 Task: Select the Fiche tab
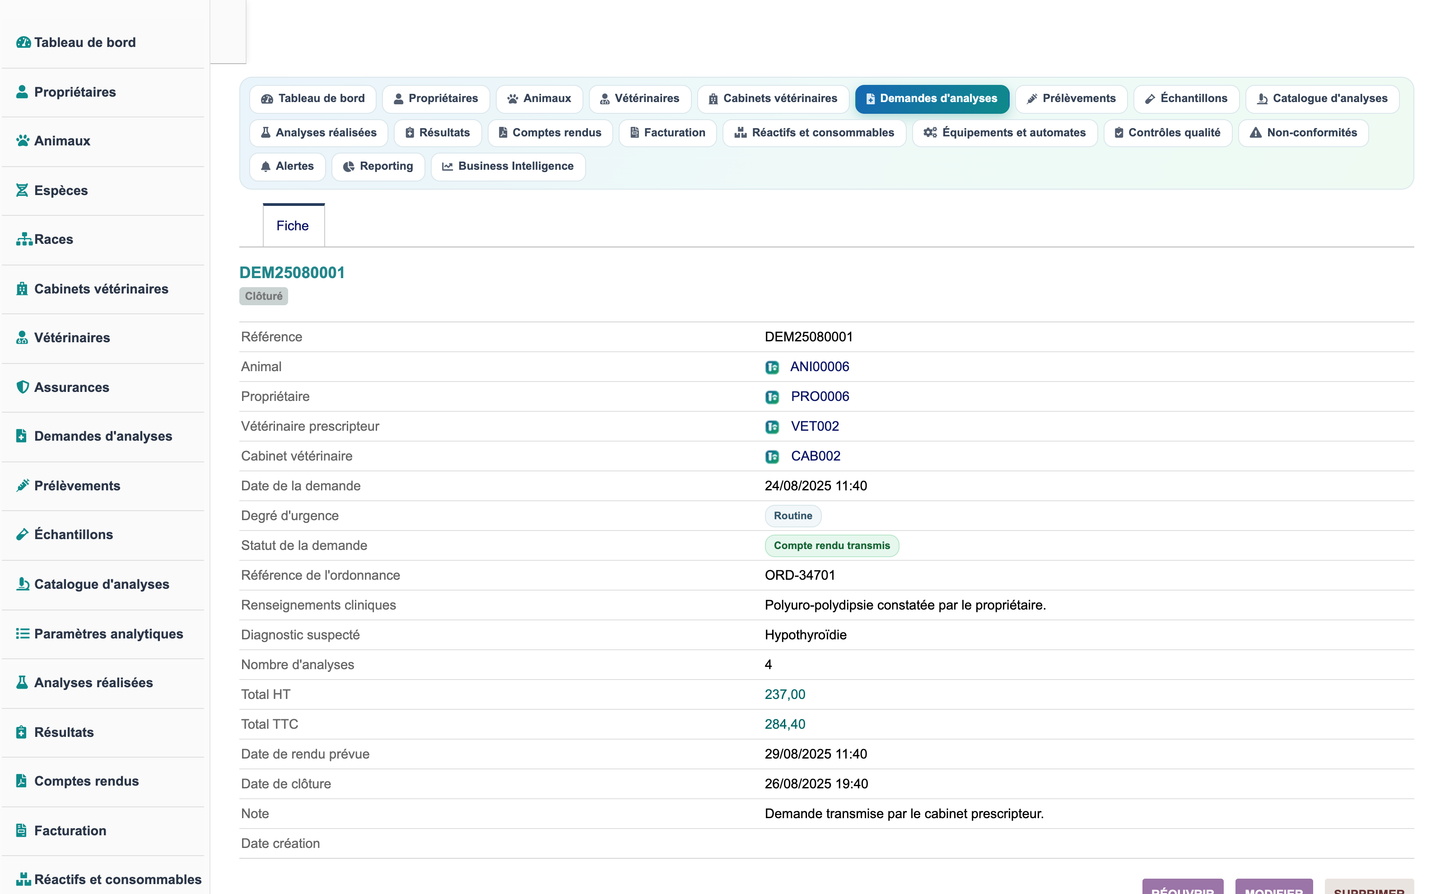coord(293,226)
